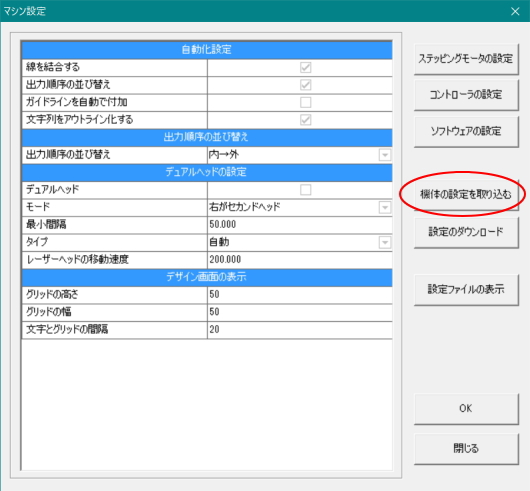Toggle the 線を結合する checkbox
Viewport: 530px width, 491px height.
pos(306,67)
